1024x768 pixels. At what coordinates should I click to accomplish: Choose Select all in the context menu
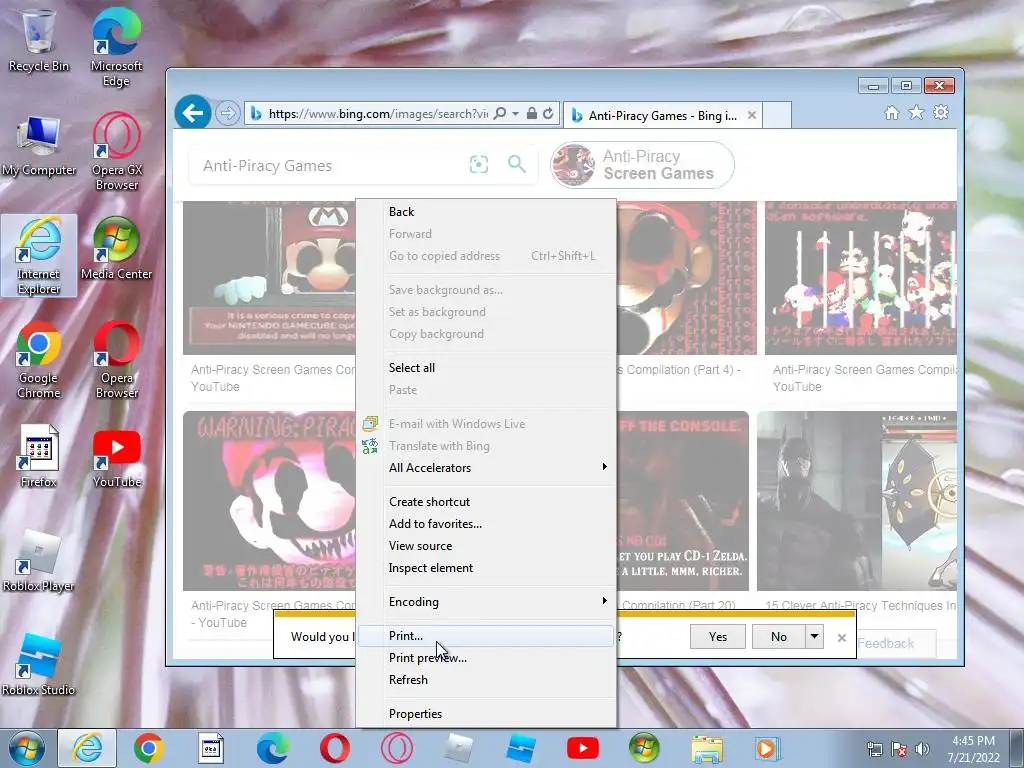[486, 368]
